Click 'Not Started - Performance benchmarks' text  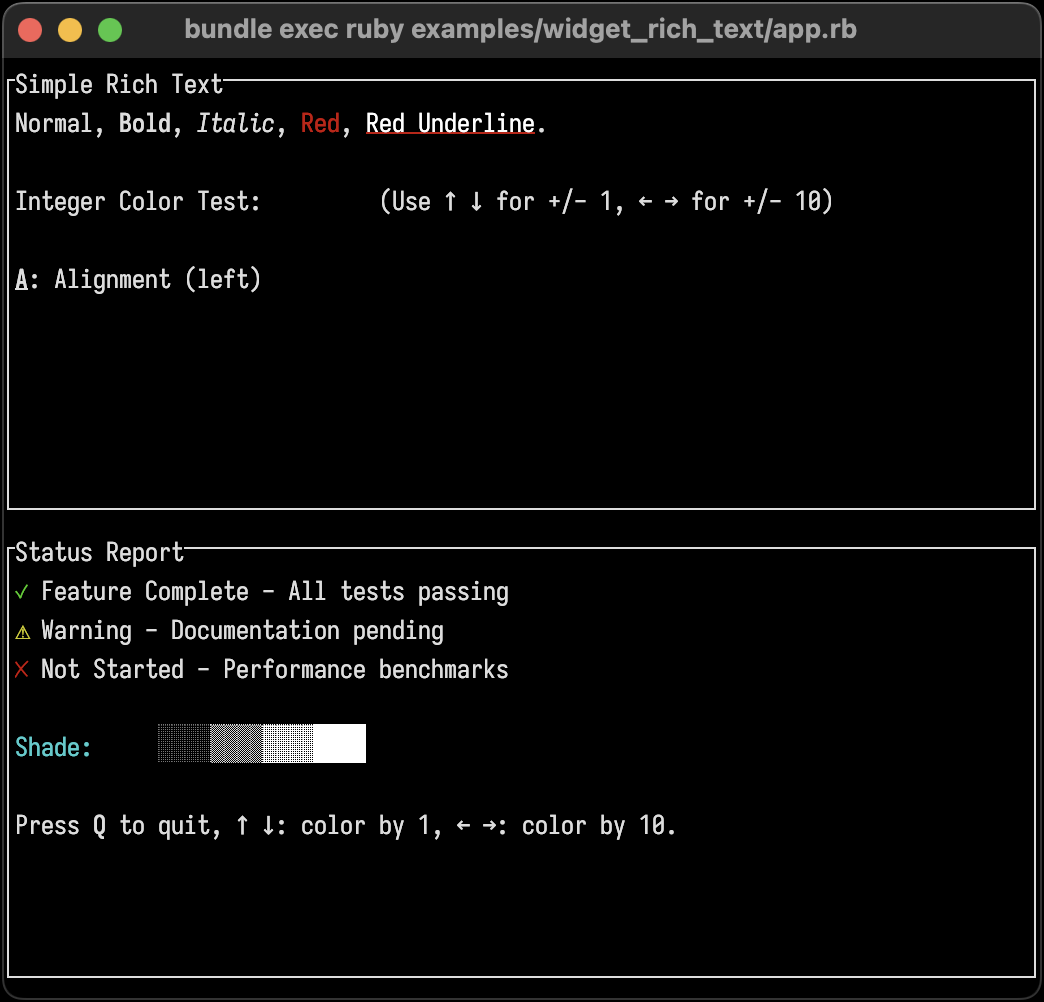tap(274, 669)
